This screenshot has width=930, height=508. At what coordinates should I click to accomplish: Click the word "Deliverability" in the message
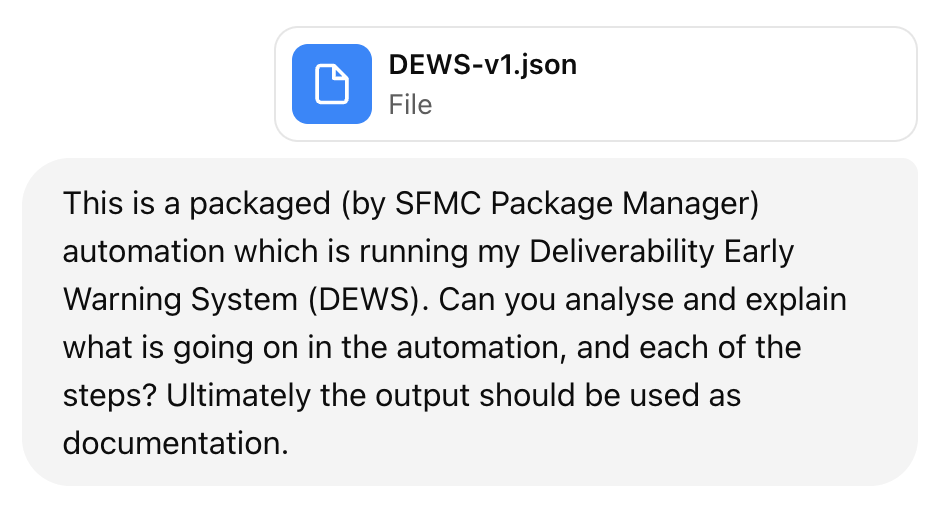coord(621,252)
